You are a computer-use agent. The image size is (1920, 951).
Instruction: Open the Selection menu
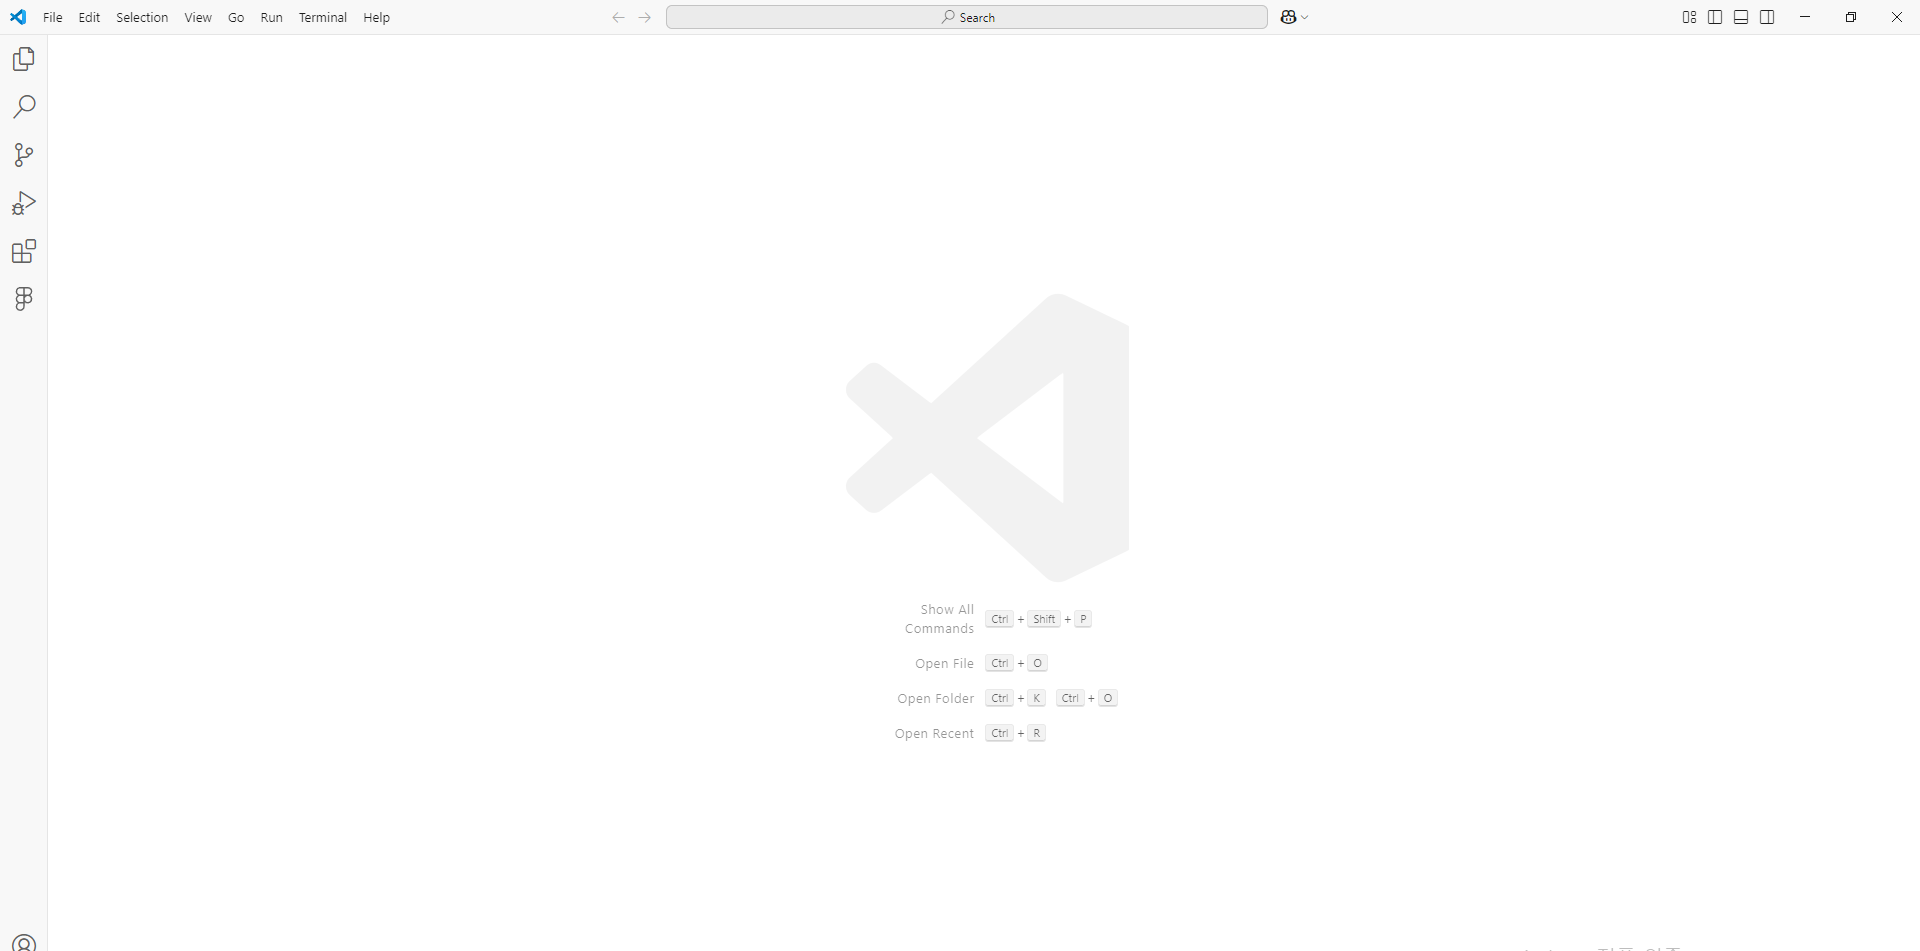coord(142,17)
